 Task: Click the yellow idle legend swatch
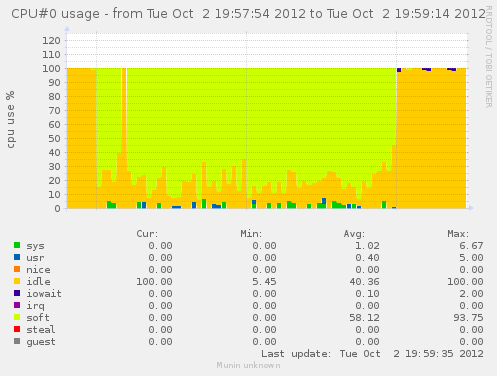(17, 281)
